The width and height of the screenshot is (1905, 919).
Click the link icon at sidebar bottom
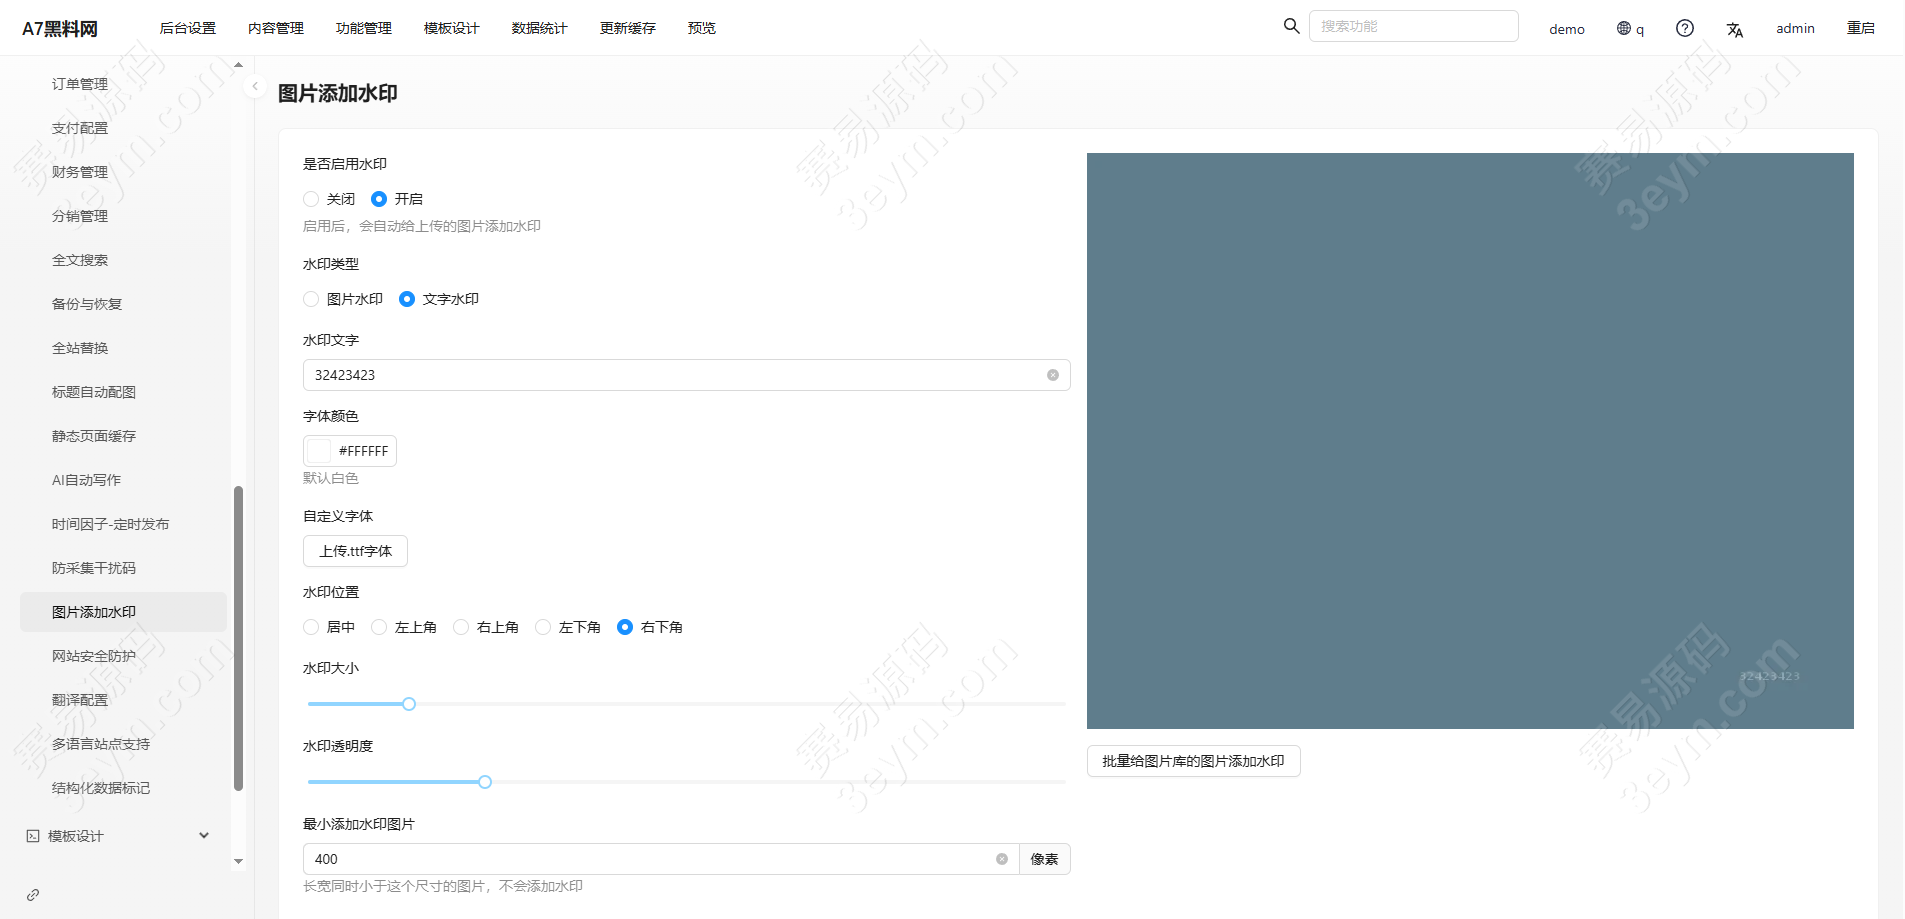coord(33,895)
